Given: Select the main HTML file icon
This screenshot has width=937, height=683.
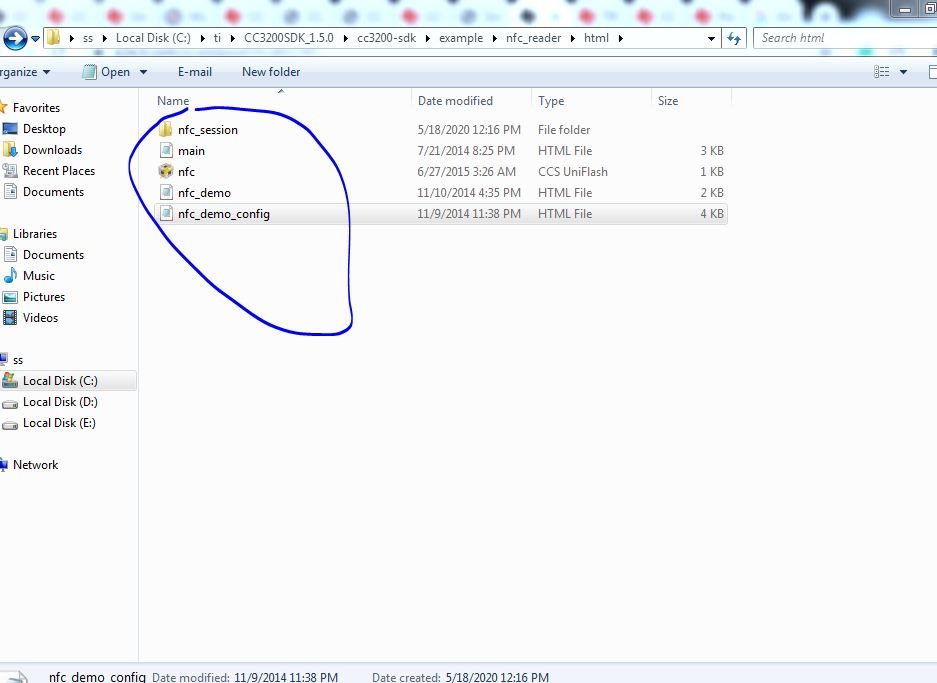Looking at the screenshot, I should [x=166, y=151].
